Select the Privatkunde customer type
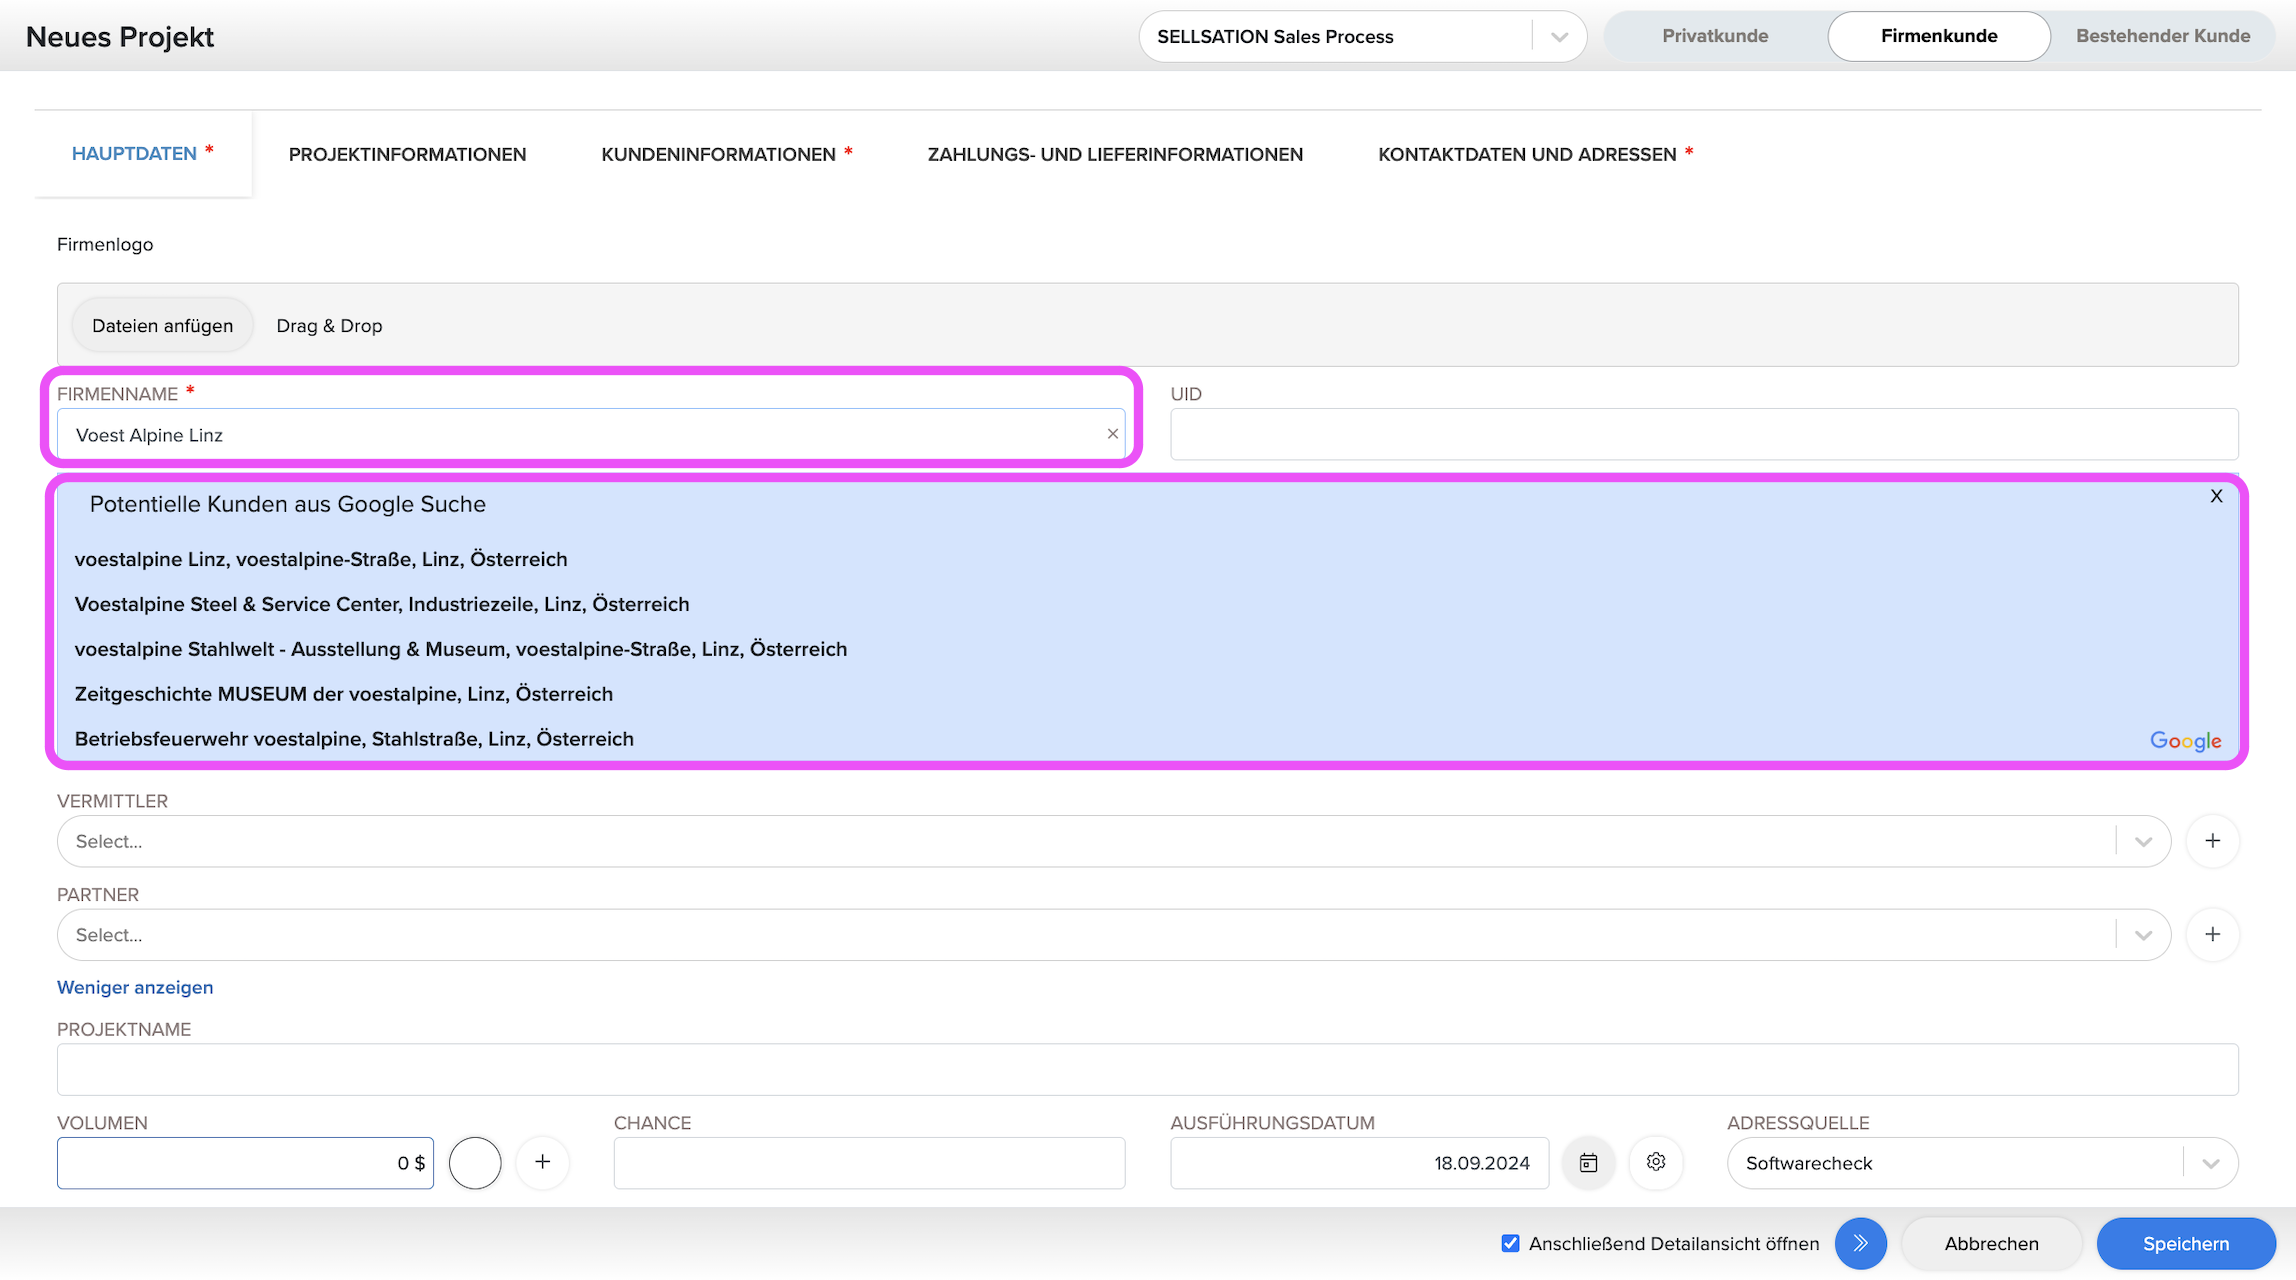2296x1280 pixels. [1715, 36]
